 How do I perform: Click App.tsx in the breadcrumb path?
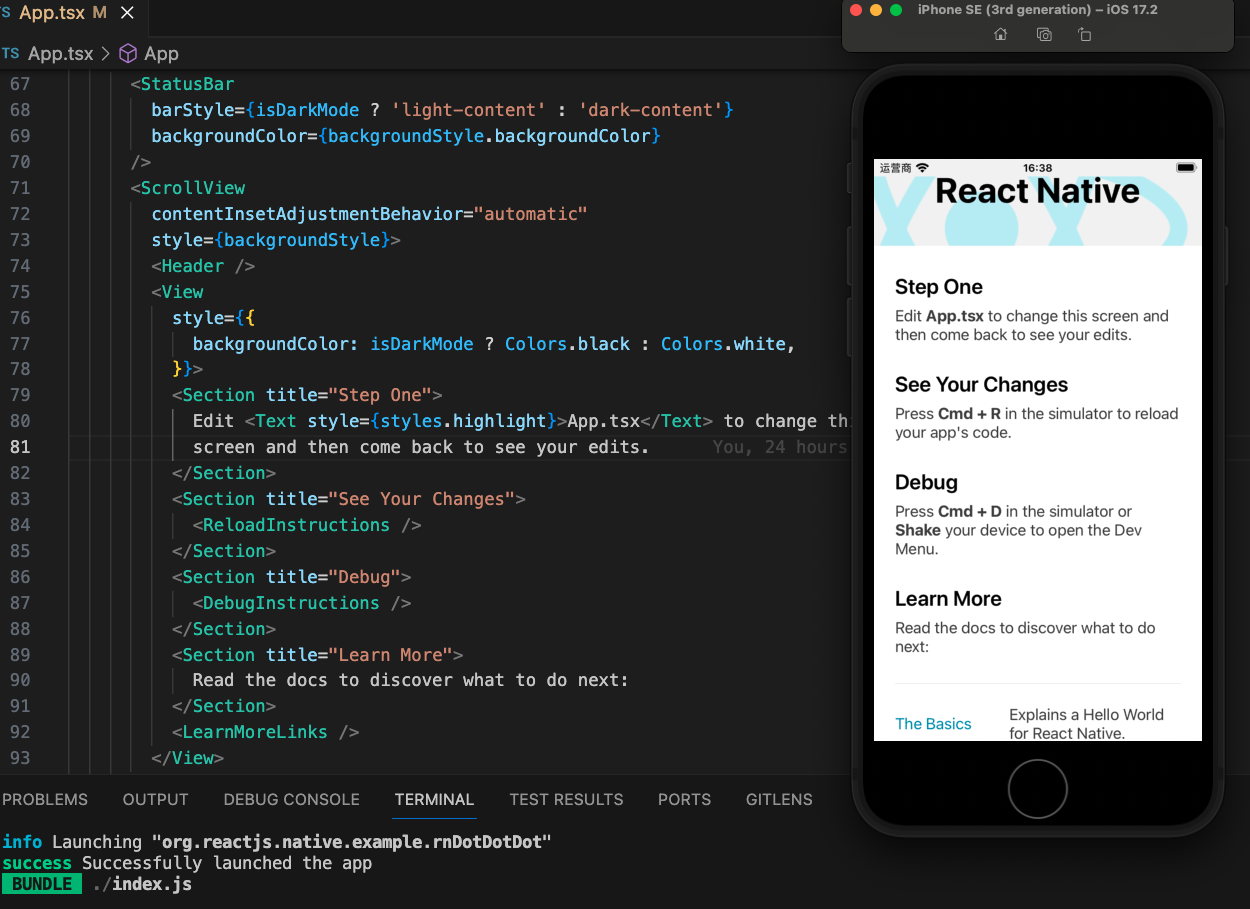pyautogui.click(x=60, y=54)
